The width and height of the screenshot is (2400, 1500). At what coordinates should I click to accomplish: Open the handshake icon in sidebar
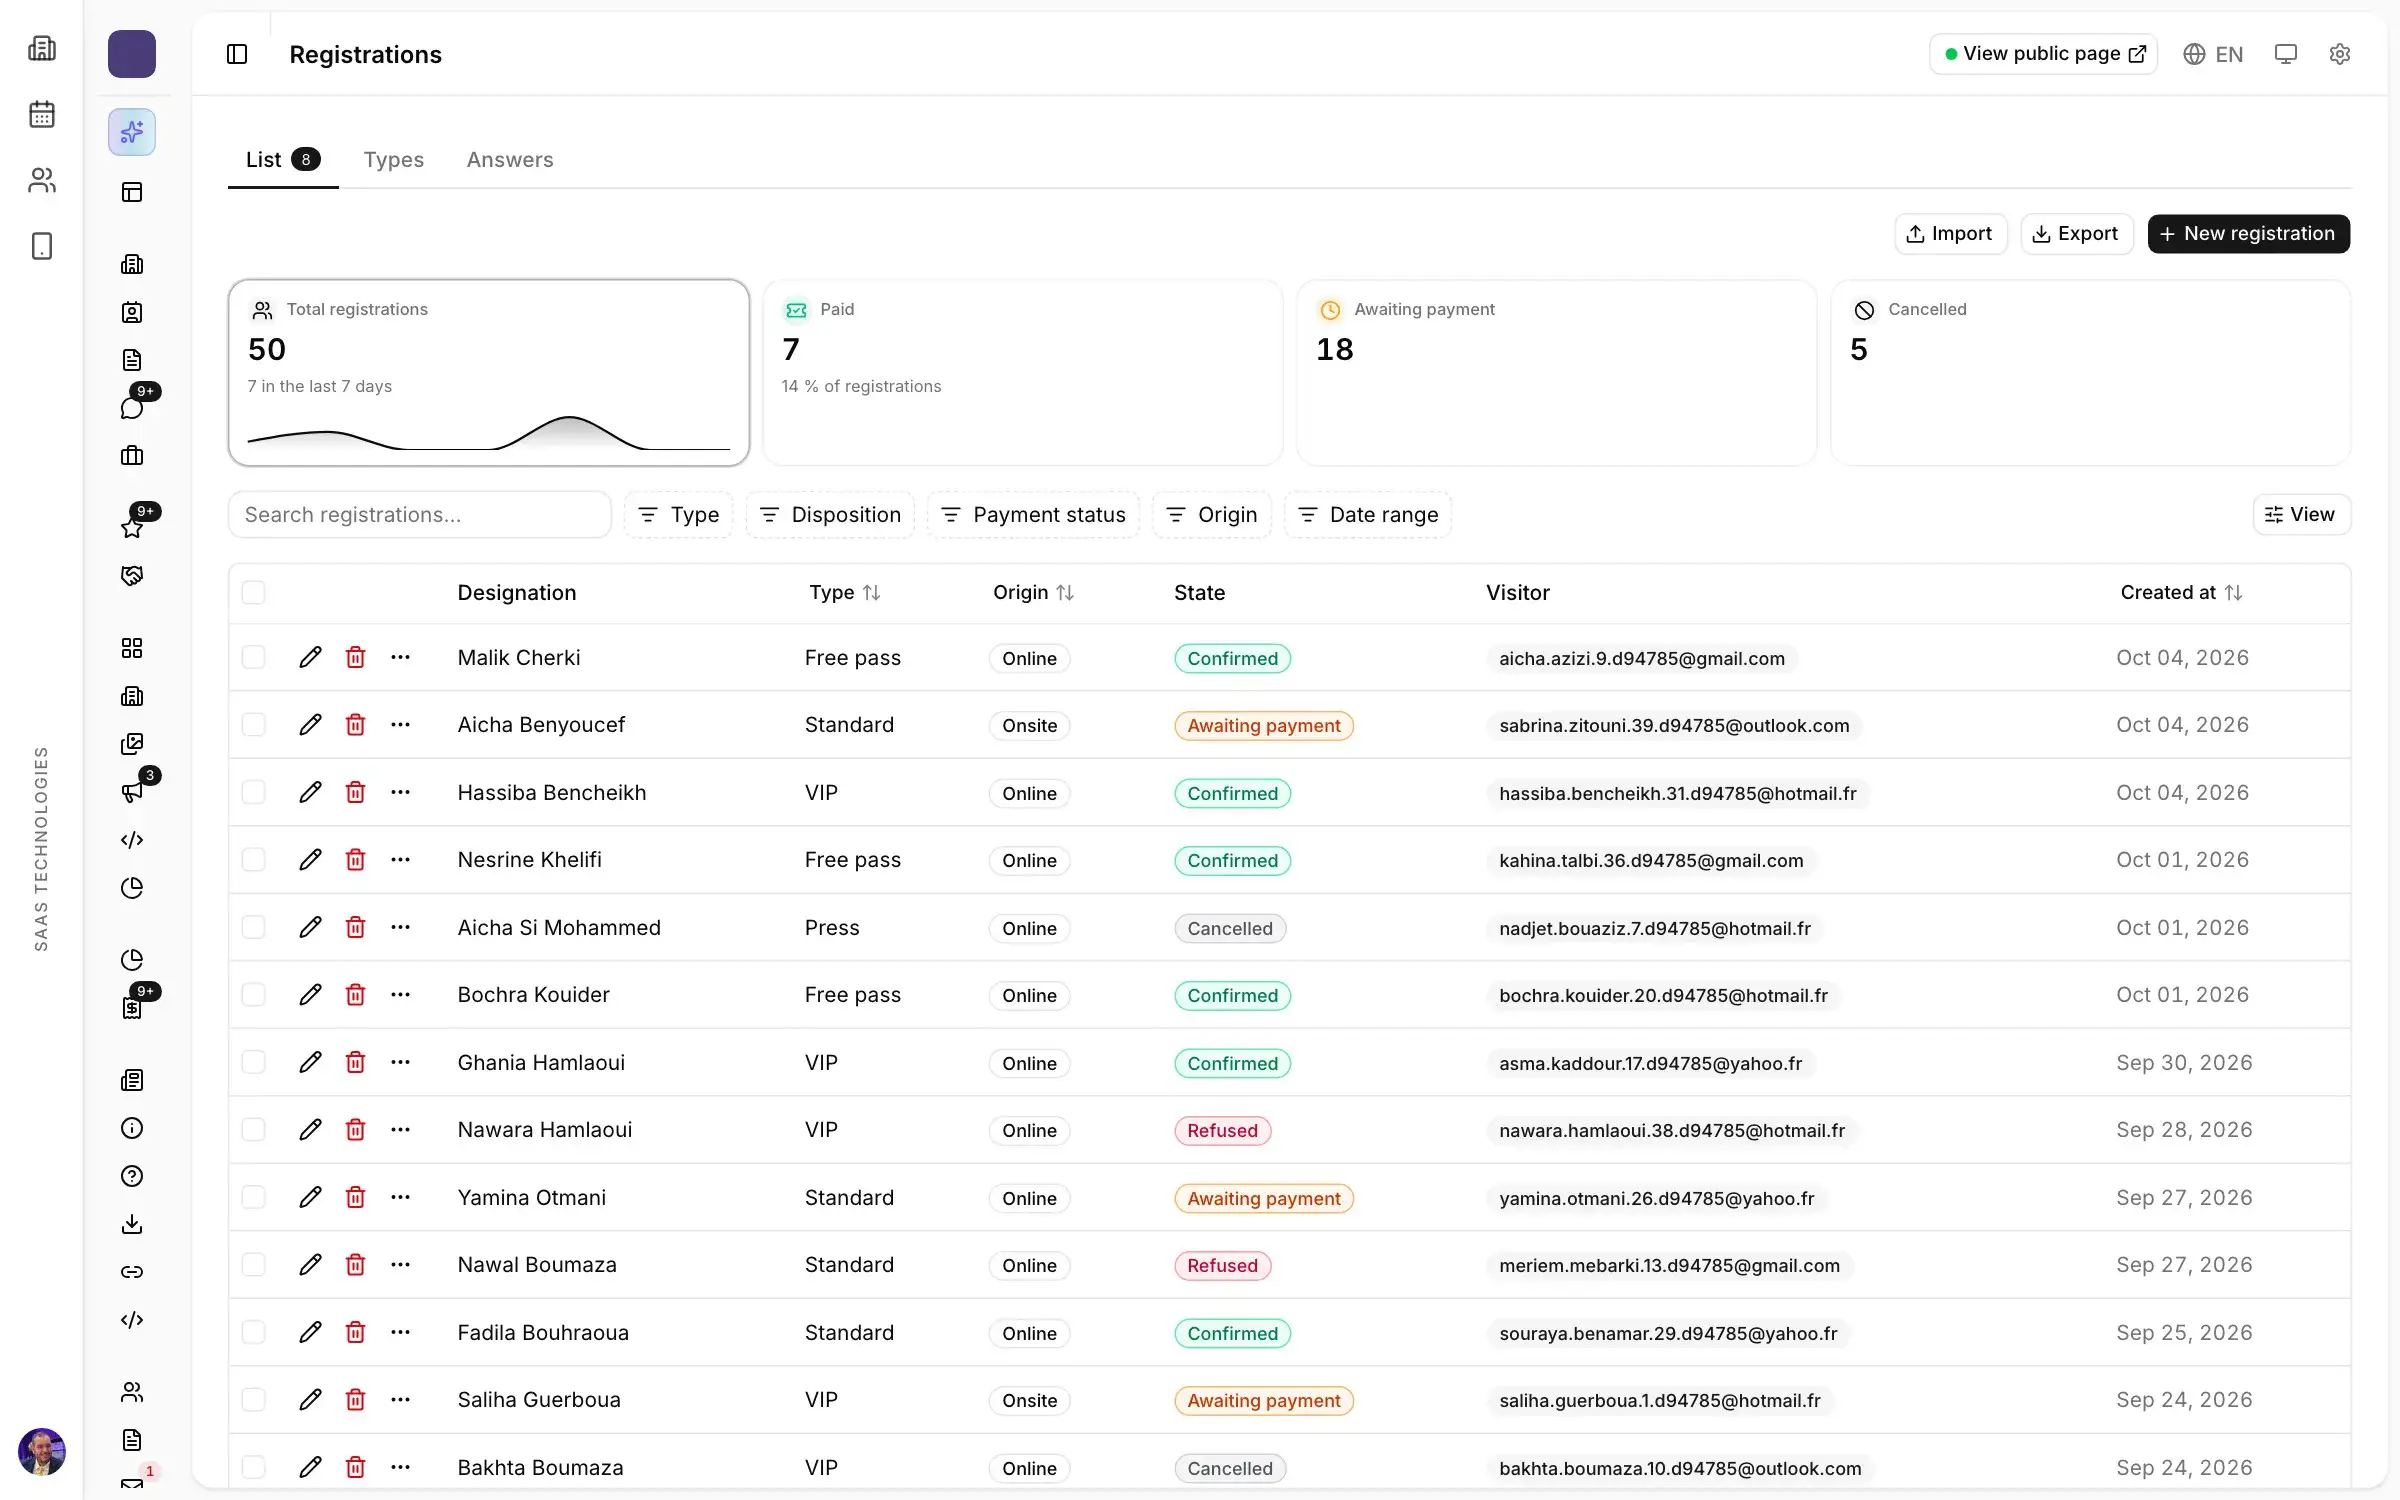pyautogui.click(x=132, y=576)
